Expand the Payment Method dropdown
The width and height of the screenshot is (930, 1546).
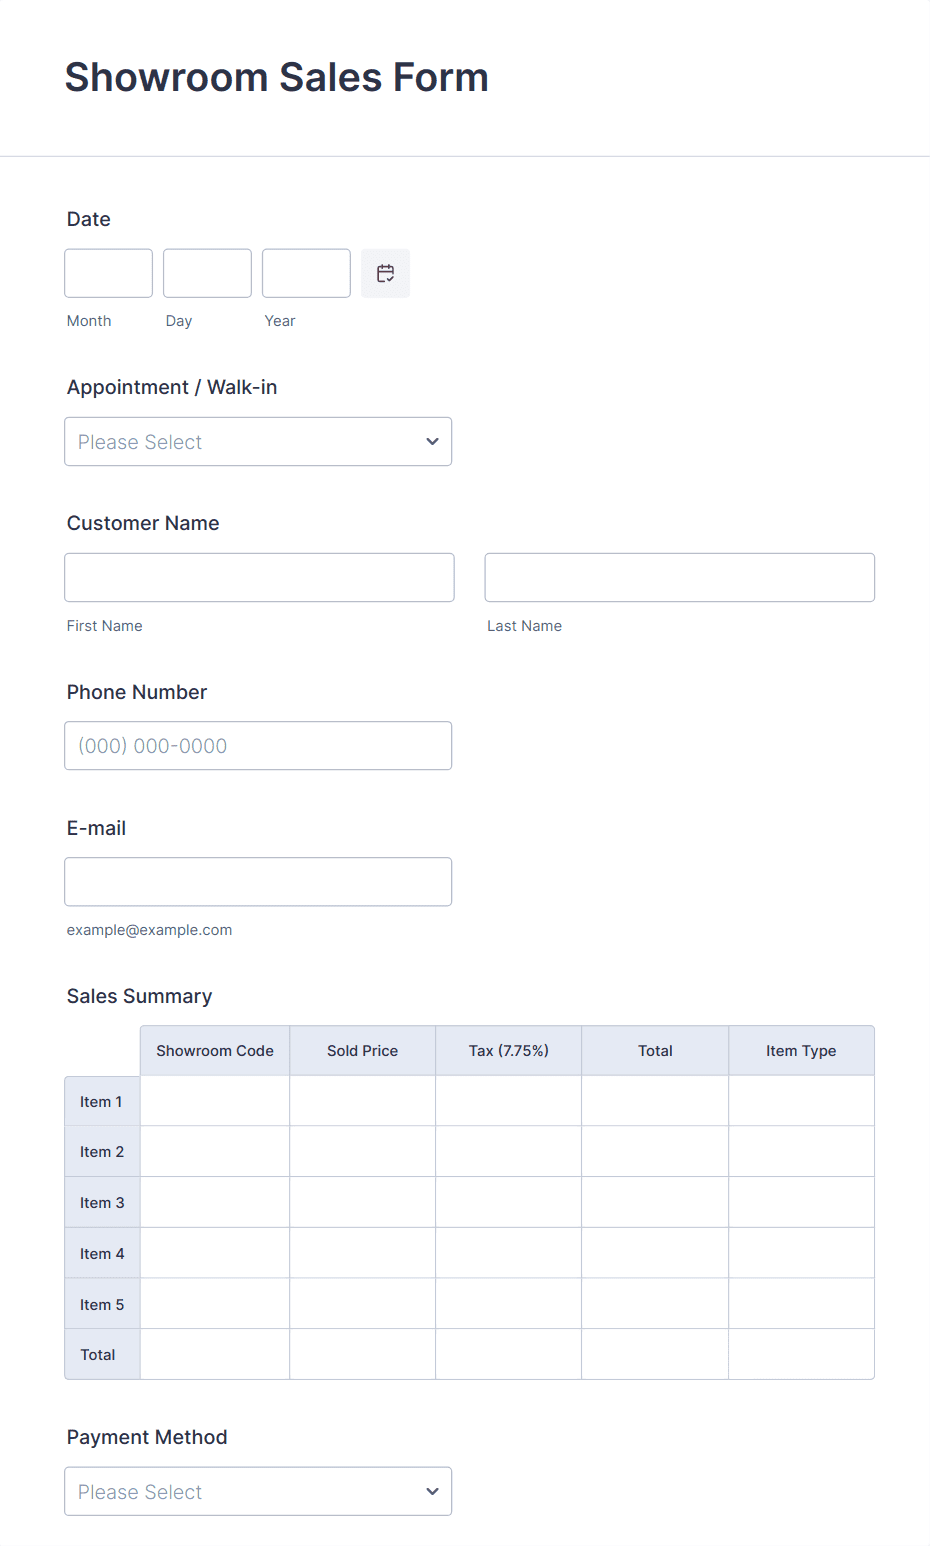[258, 1491]
